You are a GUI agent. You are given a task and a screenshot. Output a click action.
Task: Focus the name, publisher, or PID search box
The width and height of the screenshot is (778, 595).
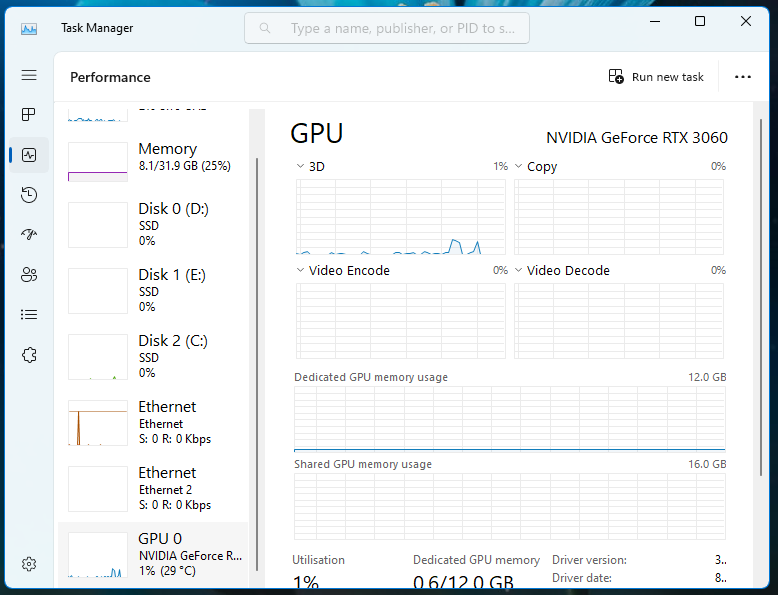pos(387,28)
